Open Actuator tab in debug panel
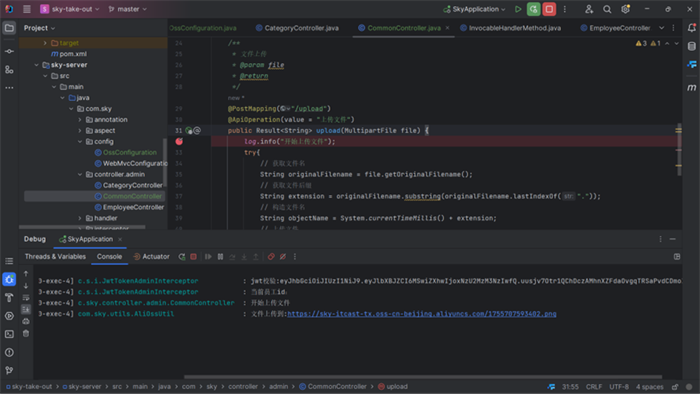This screenshot has height=394, width=700. coord(151,257)
